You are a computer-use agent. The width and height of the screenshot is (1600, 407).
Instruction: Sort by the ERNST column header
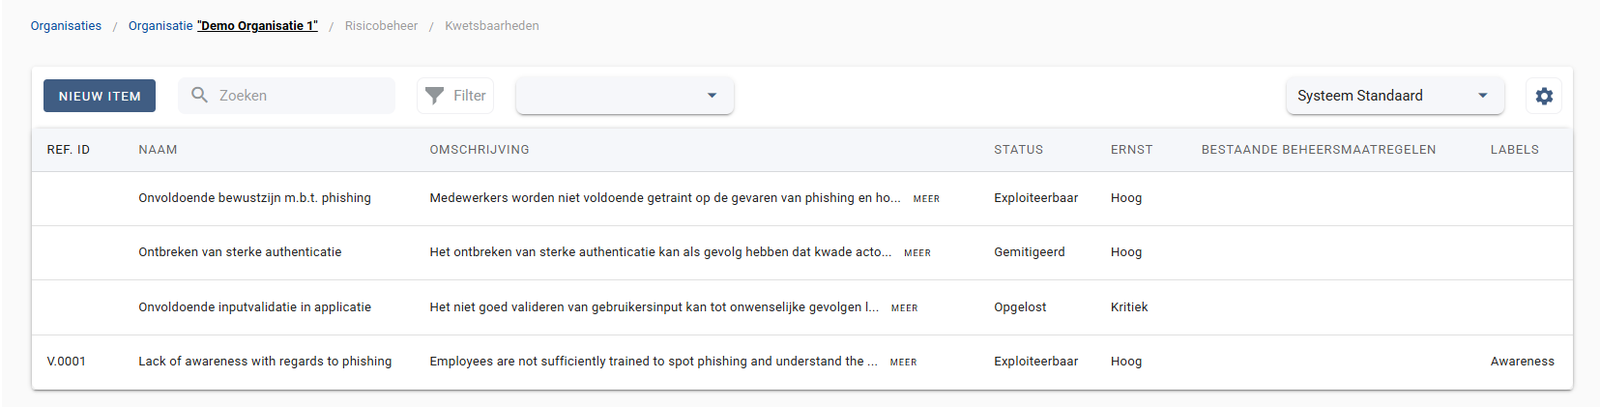[x=1131, y=150]
